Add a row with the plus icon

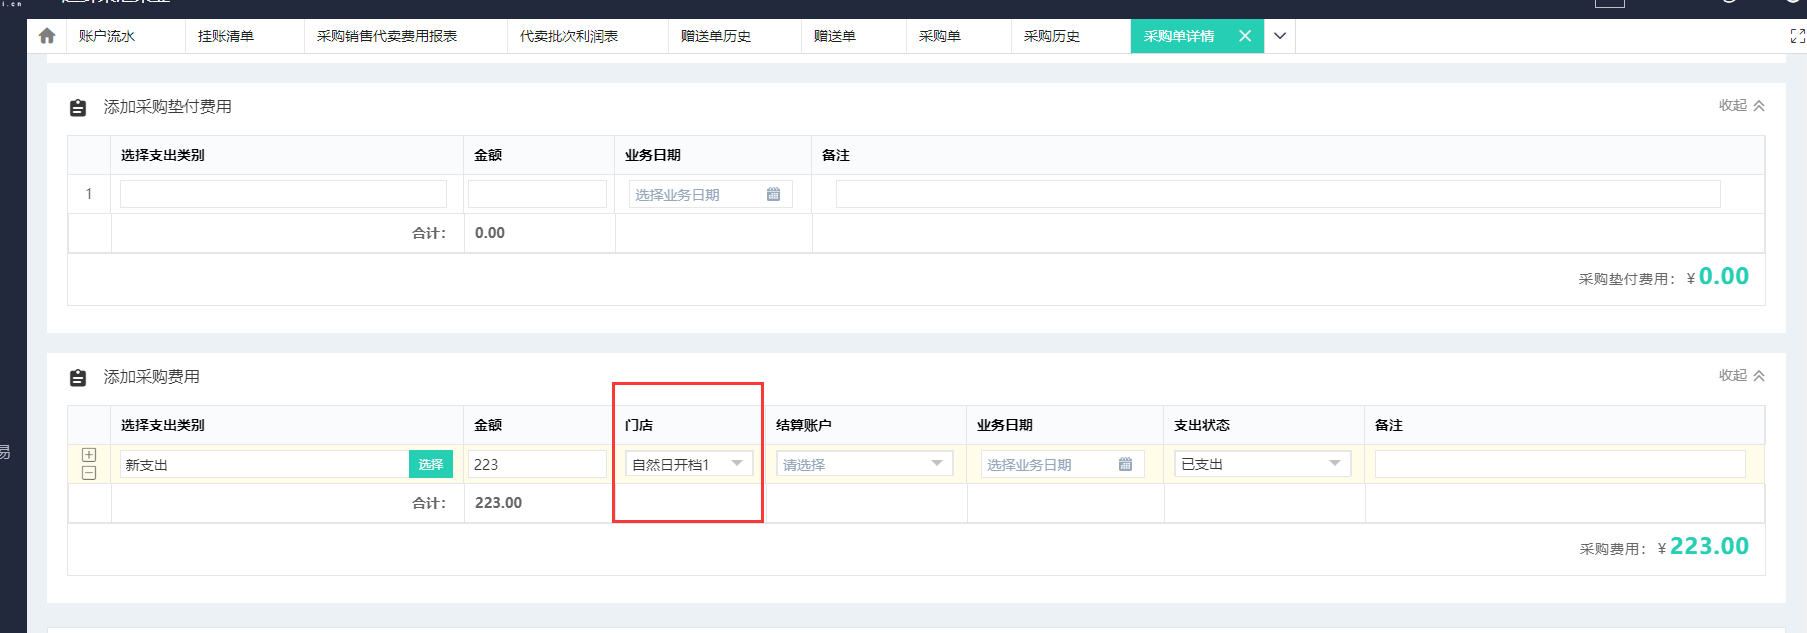(89, 455)
